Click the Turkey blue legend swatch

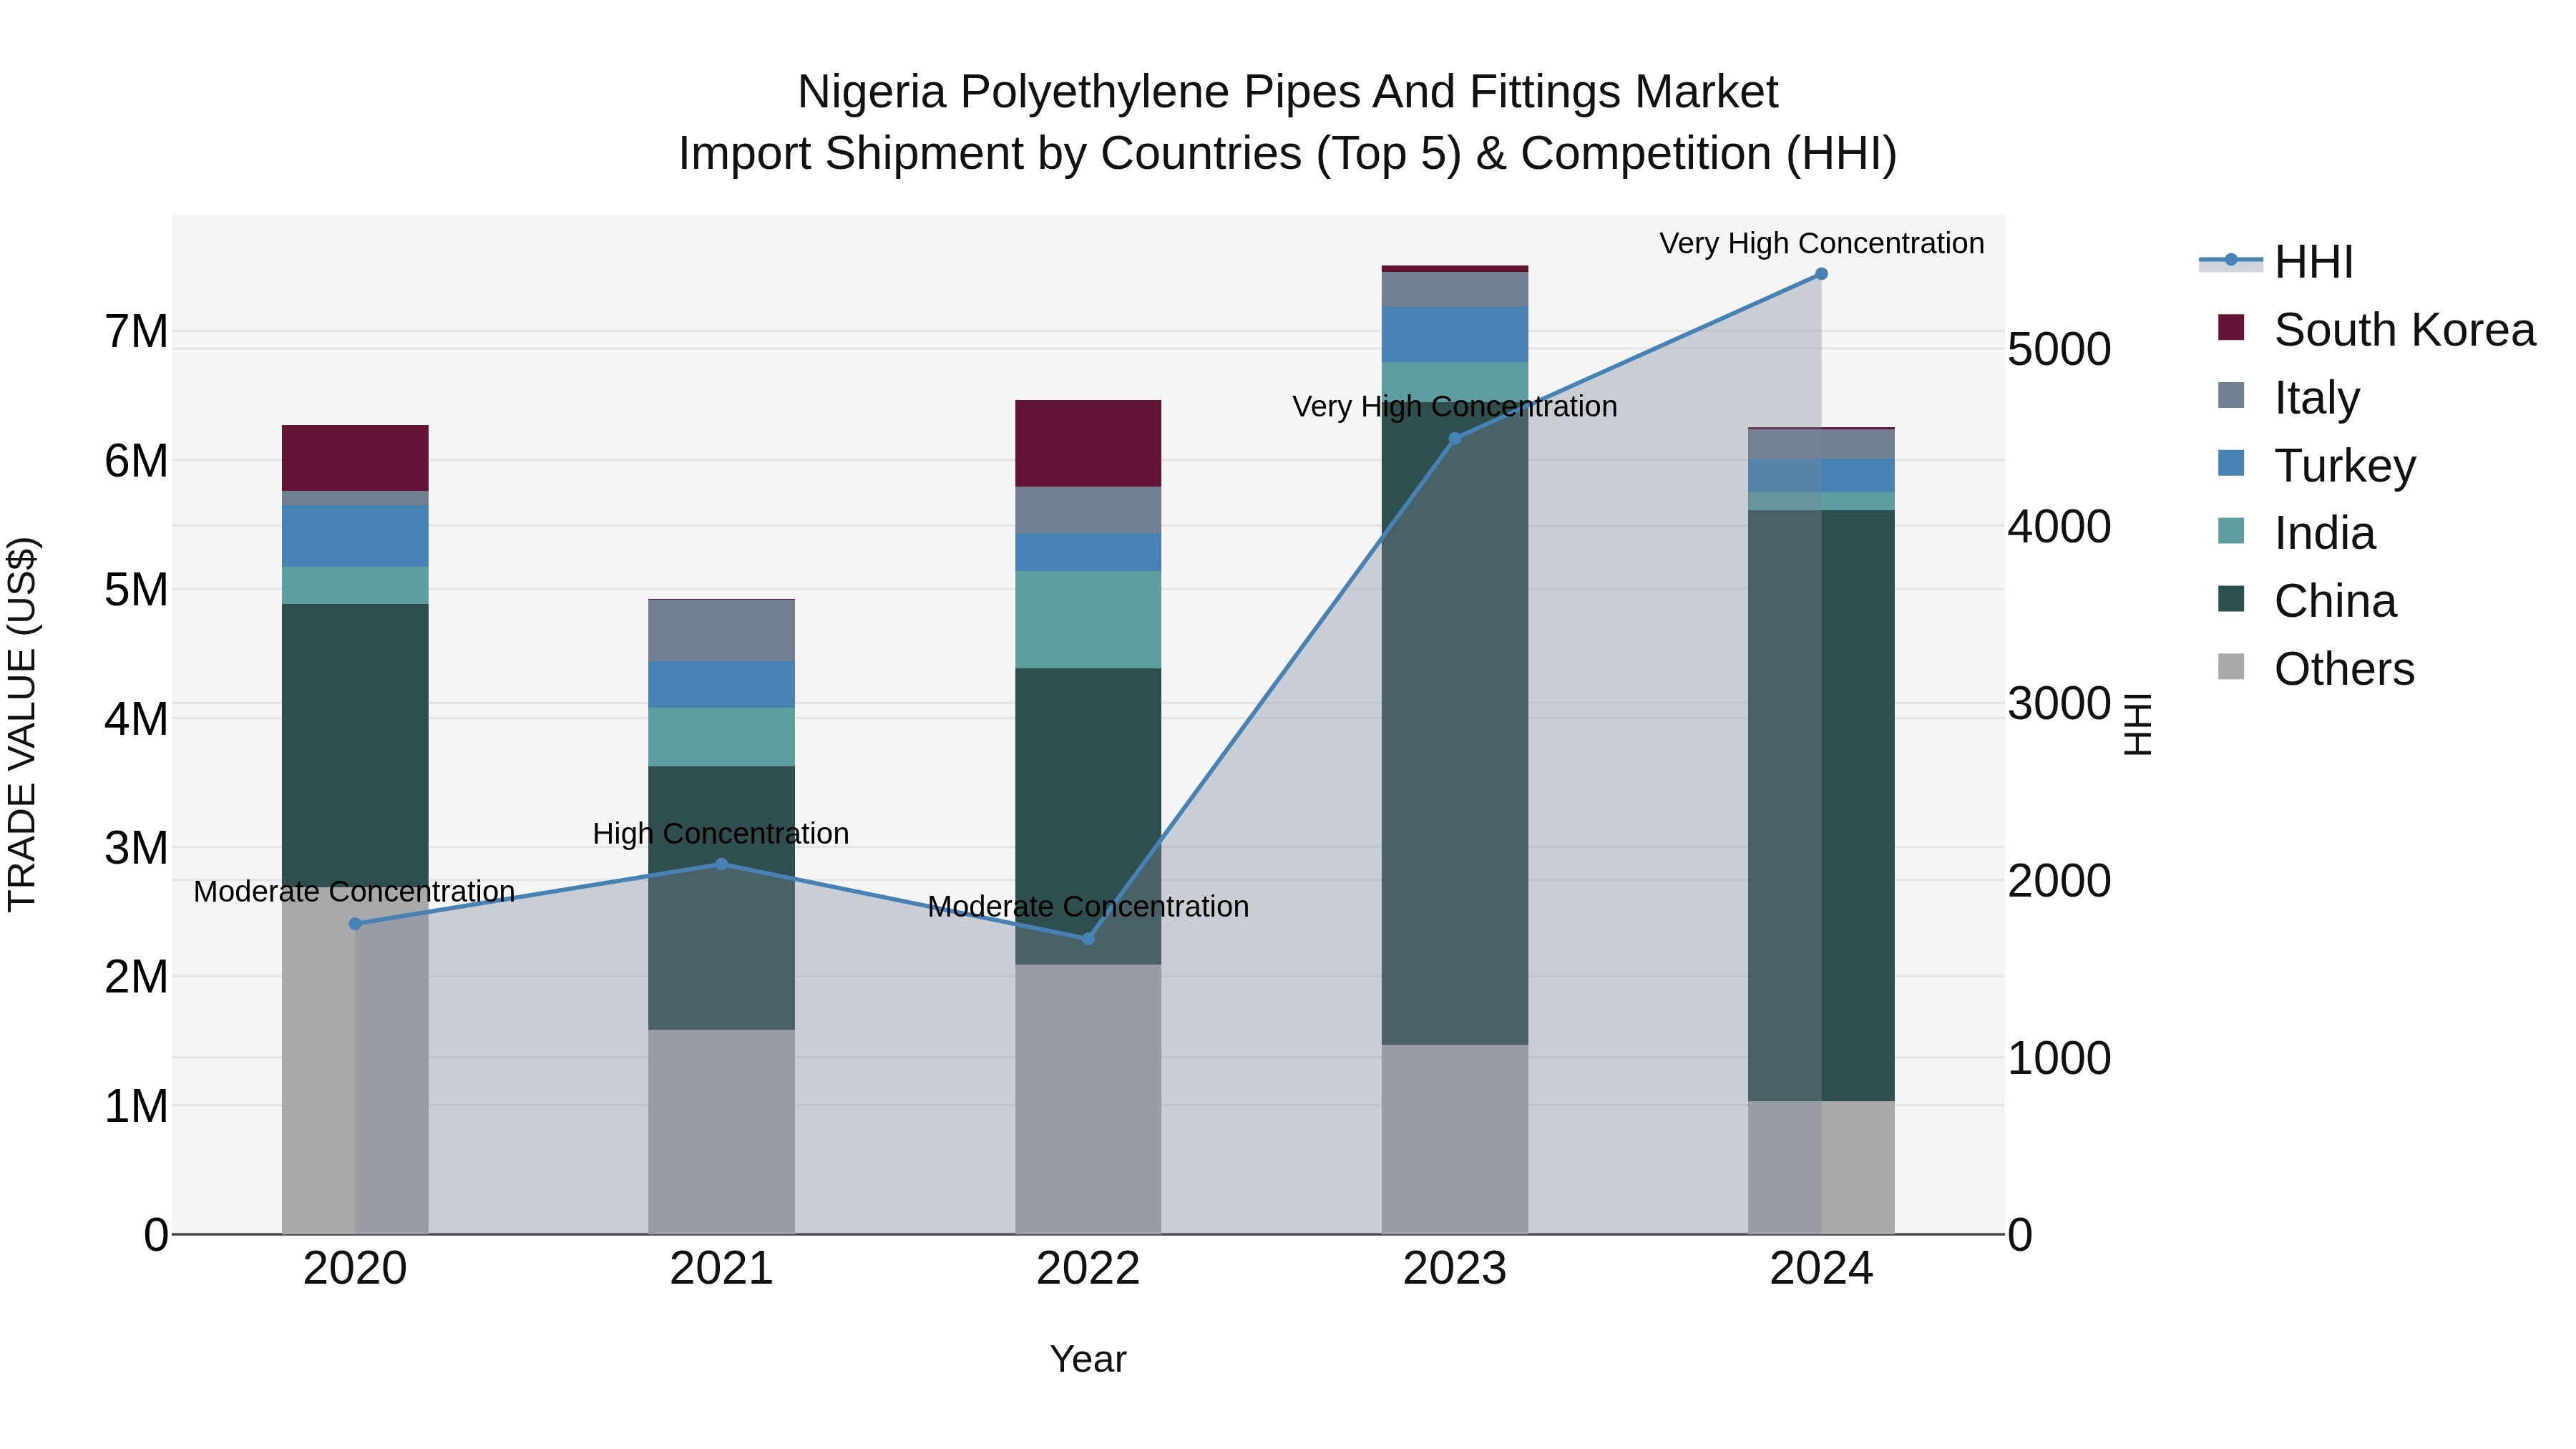pos(2231,463)
